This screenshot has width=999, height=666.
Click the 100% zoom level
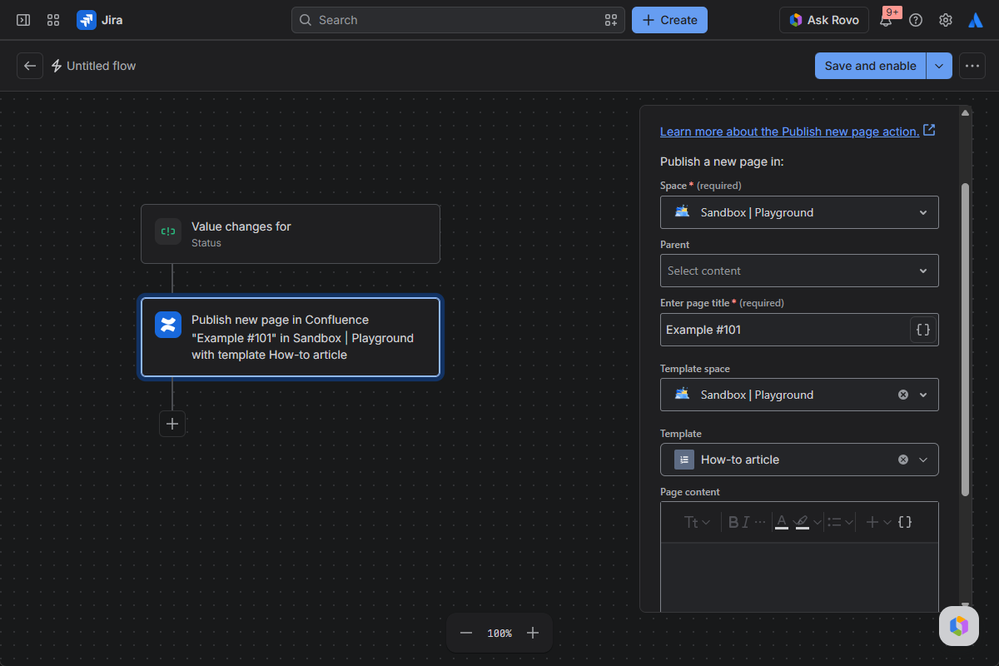point(500,633)
